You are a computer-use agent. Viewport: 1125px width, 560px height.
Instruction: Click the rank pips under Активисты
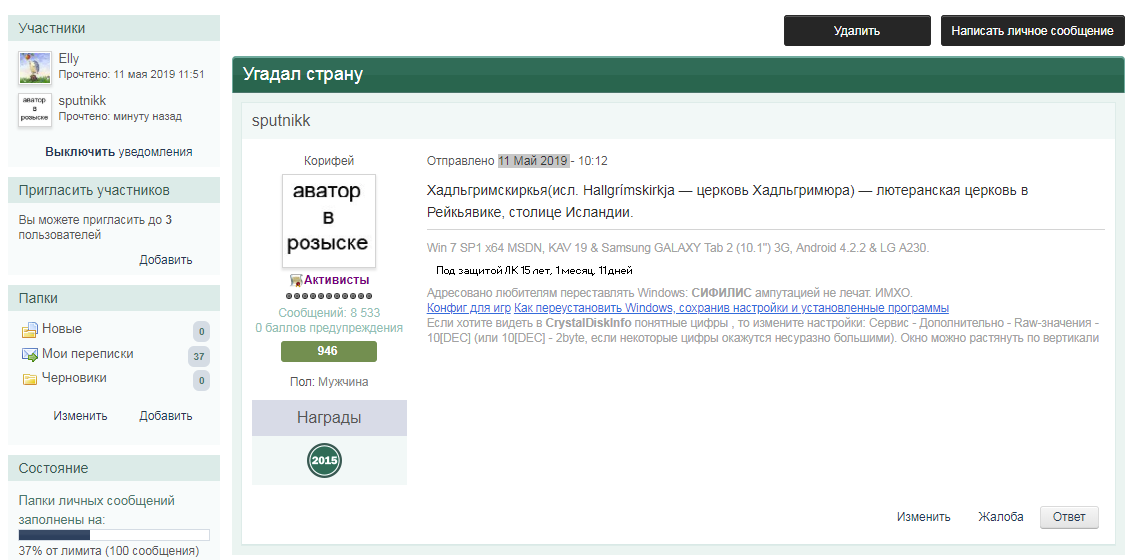click(x=329, y=296)
